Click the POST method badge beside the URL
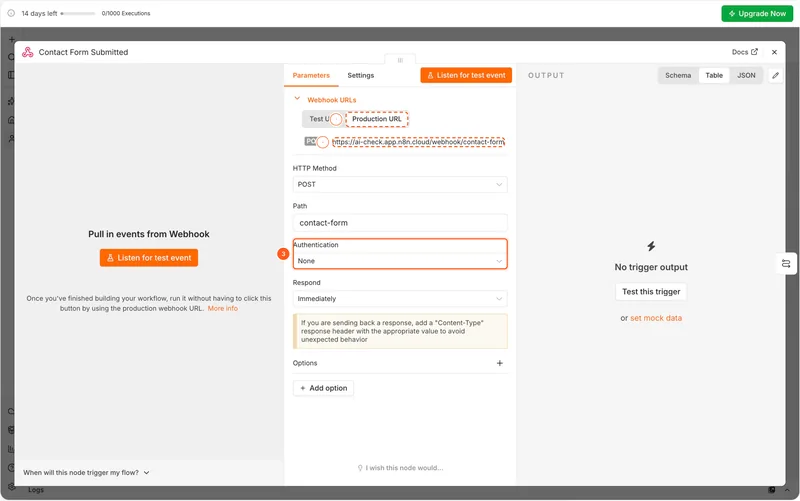 click(310, 141)
